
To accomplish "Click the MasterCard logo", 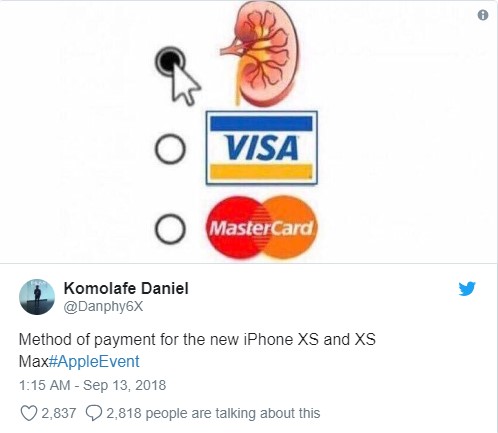I will click(261, 228).
